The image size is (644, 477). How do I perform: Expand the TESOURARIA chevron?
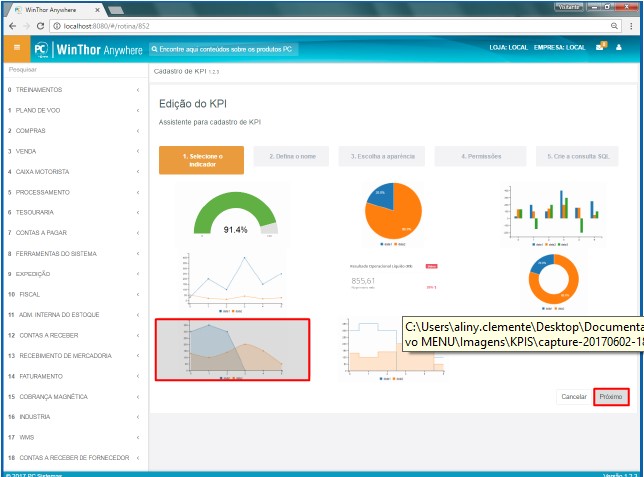click(138, 212)
